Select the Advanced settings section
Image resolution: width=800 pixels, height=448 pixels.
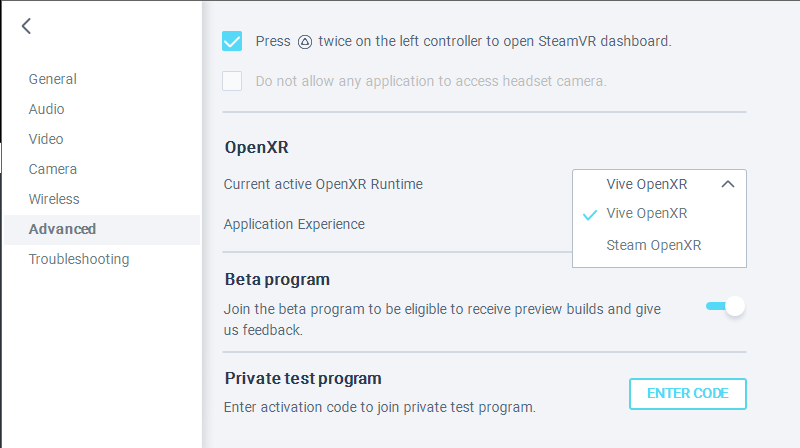click(62, 229)
